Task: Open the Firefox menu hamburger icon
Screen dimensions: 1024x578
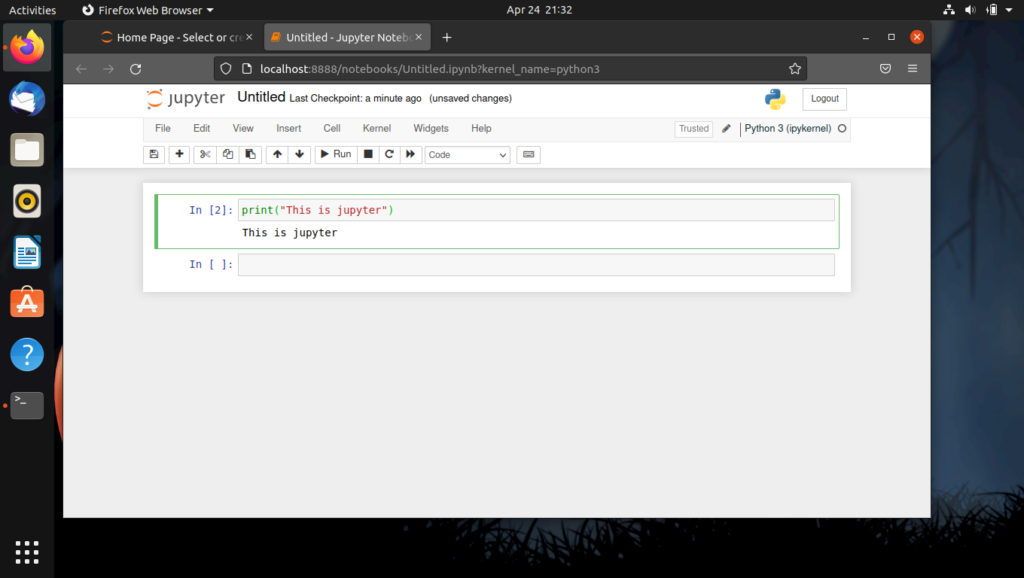Action: 912,69
